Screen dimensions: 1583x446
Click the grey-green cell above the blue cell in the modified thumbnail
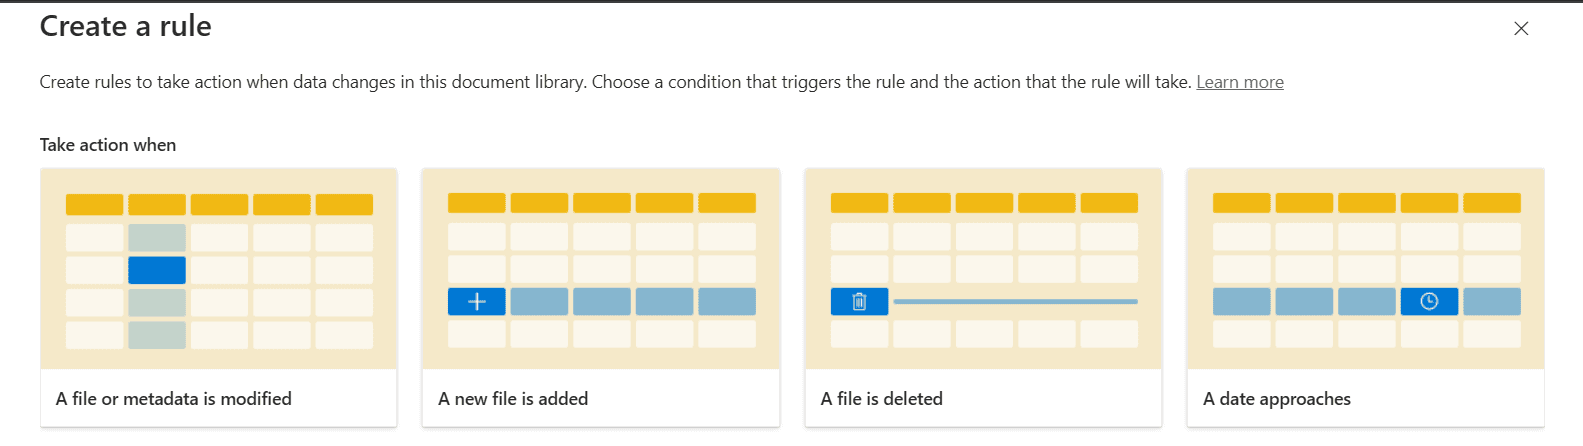tap(157, 238)
